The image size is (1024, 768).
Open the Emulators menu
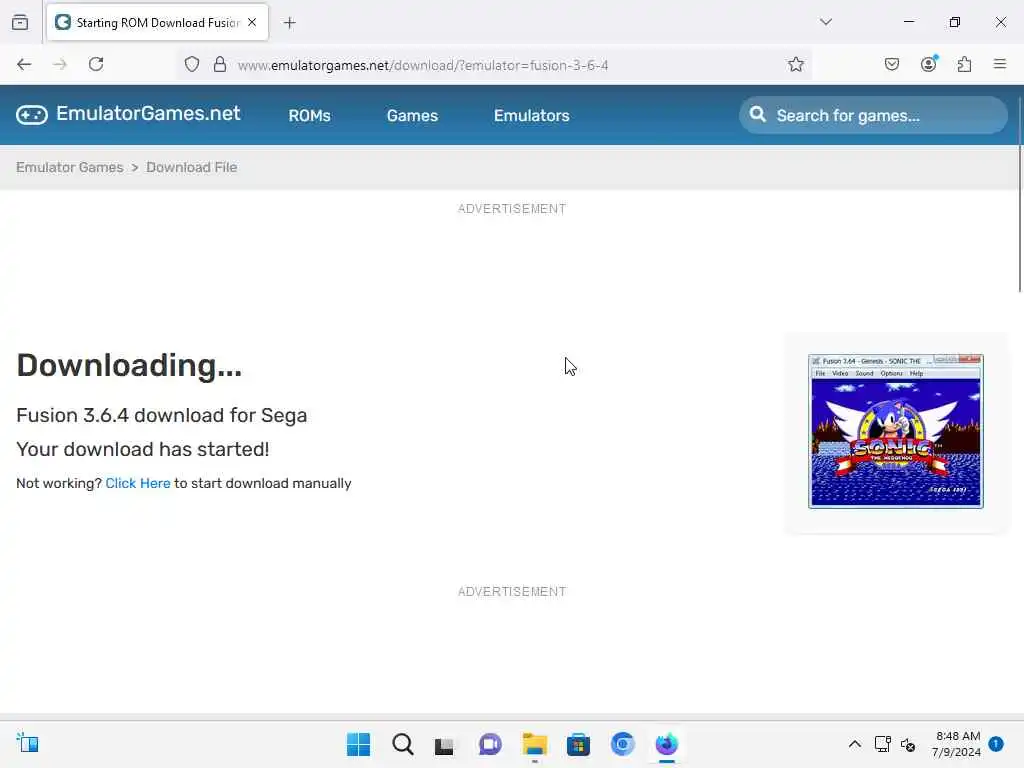point(532,116)
